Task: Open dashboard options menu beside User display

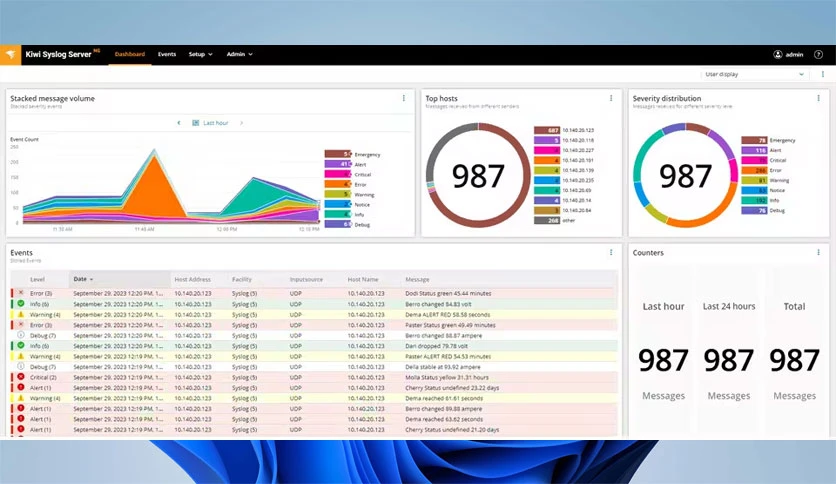Action: (x=823, y=75)
